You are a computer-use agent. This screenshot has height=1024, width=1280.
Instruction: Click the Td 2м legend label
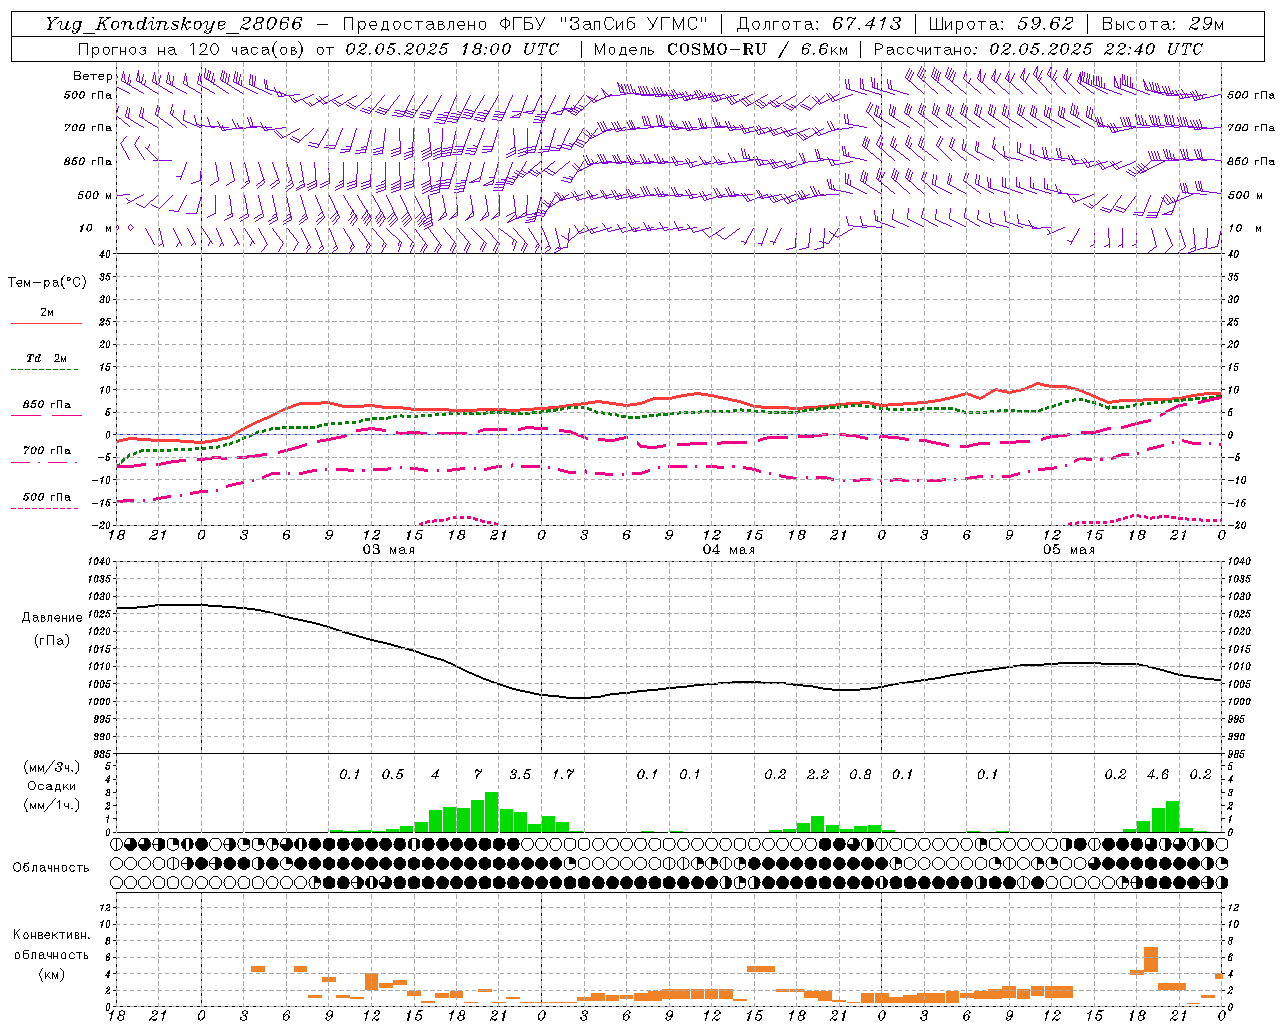(x=46, y=358)
